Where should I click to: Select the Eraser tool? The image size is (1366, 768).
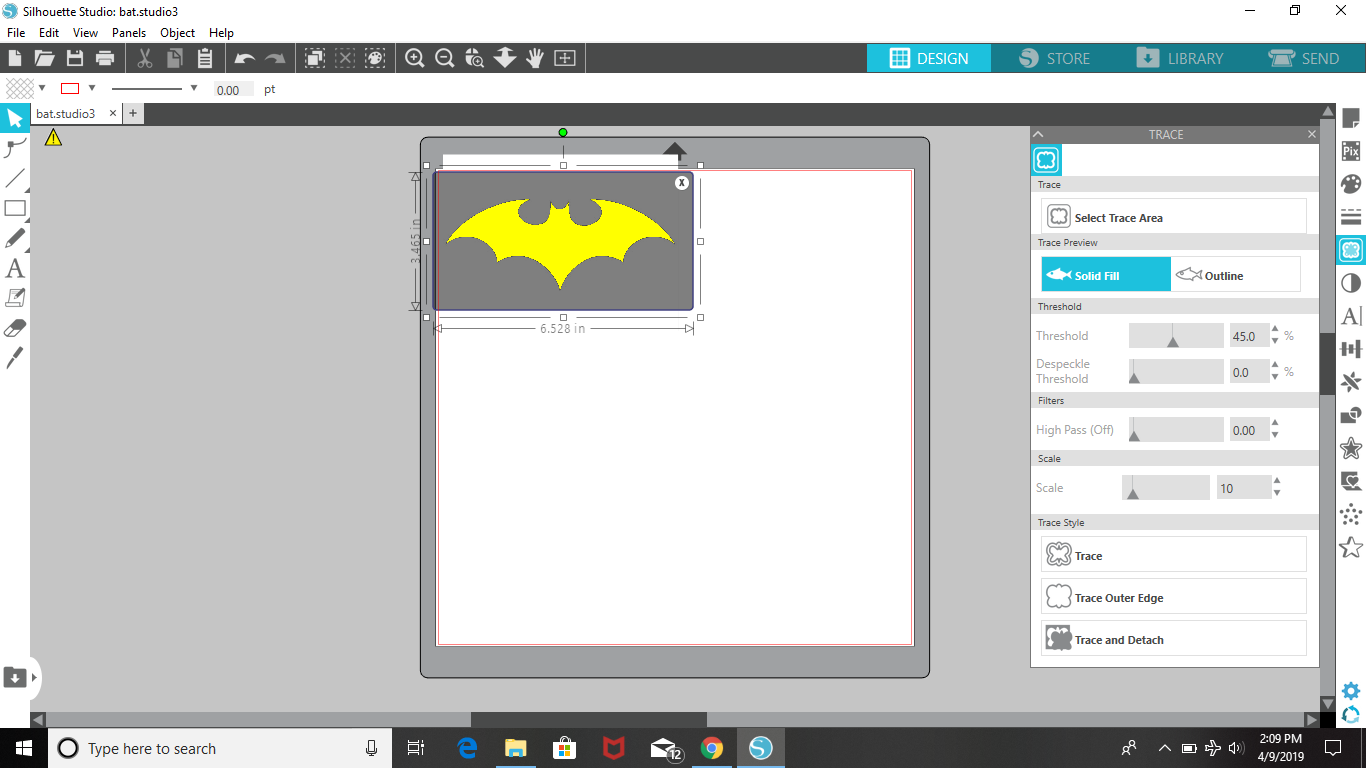(x=15, y=328)
